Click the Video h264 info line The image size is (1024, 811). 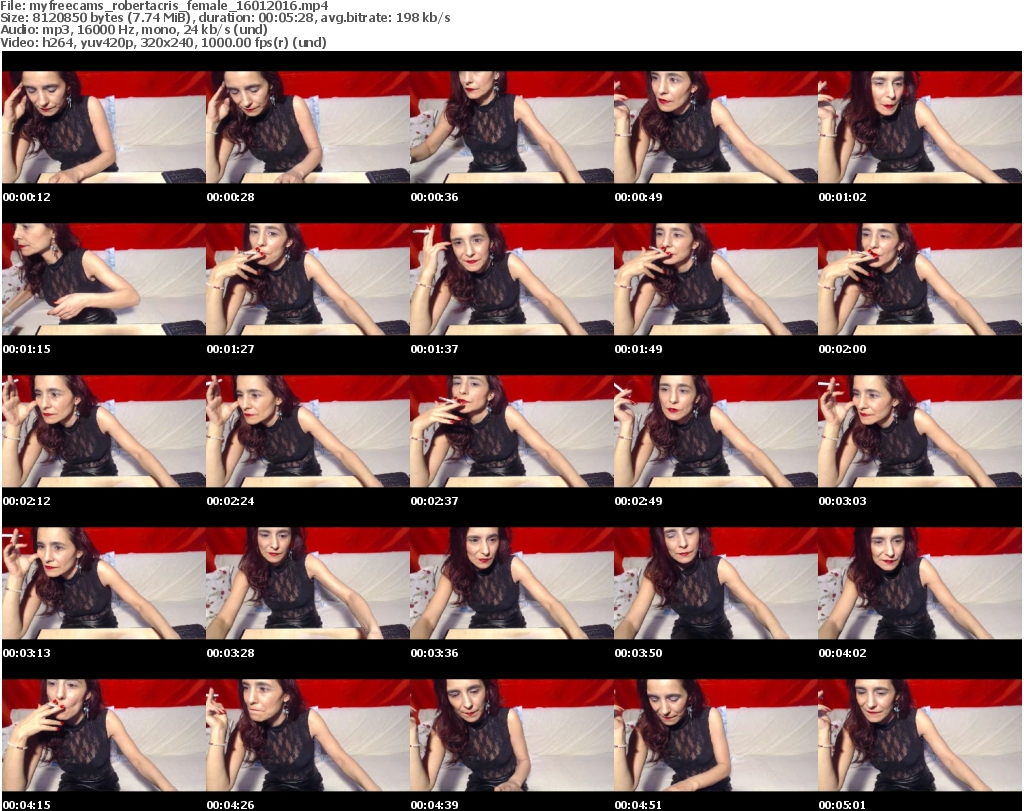pyautogui.click(x=163, y=42)
